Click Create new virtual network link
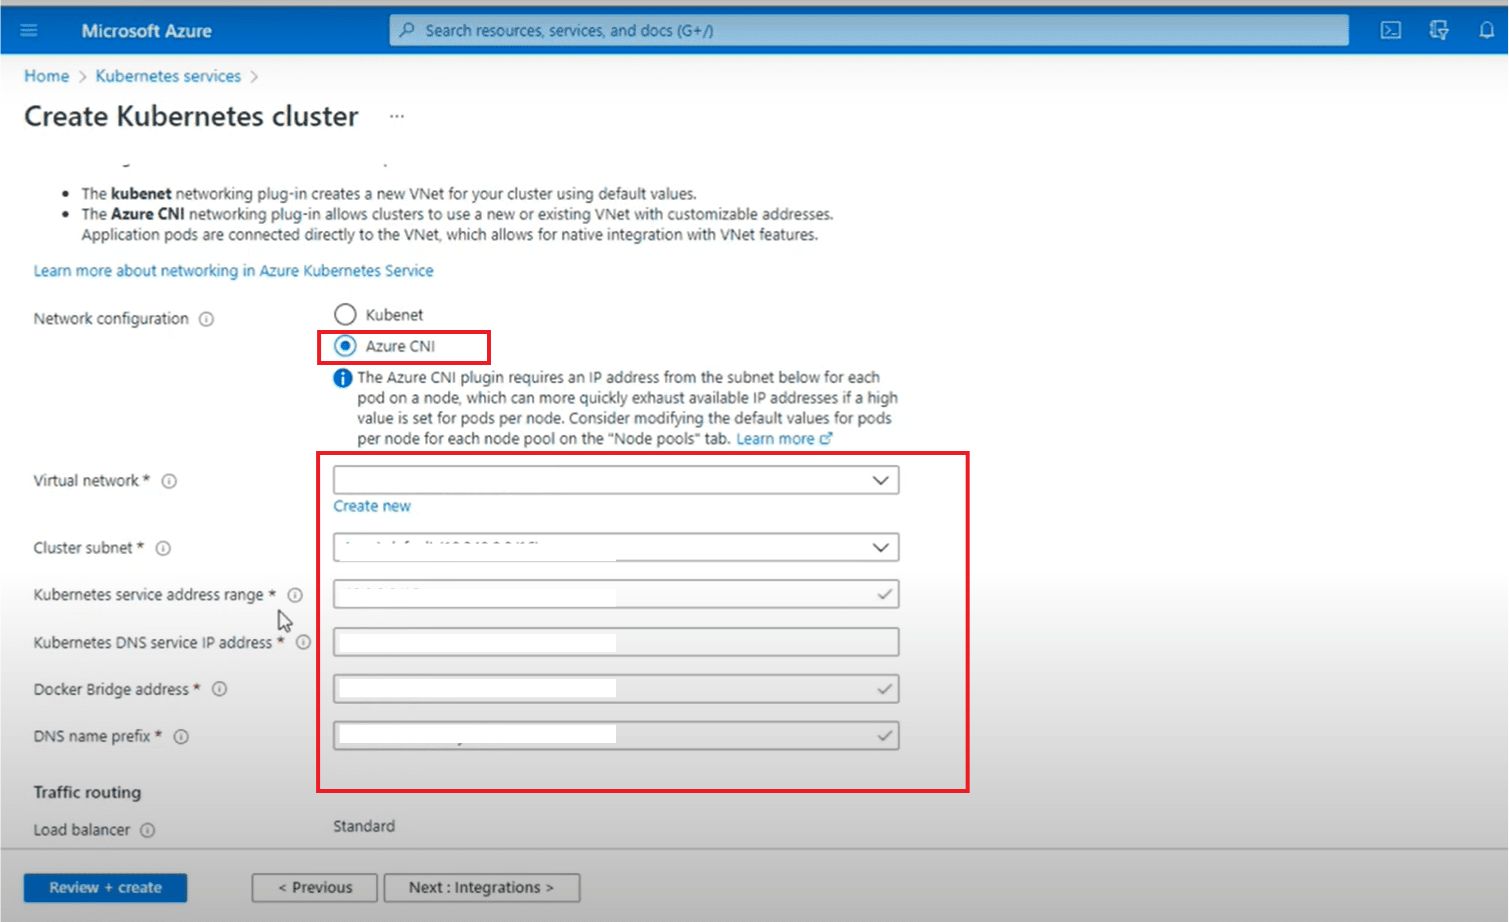This screenshot has width=1509, height=922. [x=372, y=506]
